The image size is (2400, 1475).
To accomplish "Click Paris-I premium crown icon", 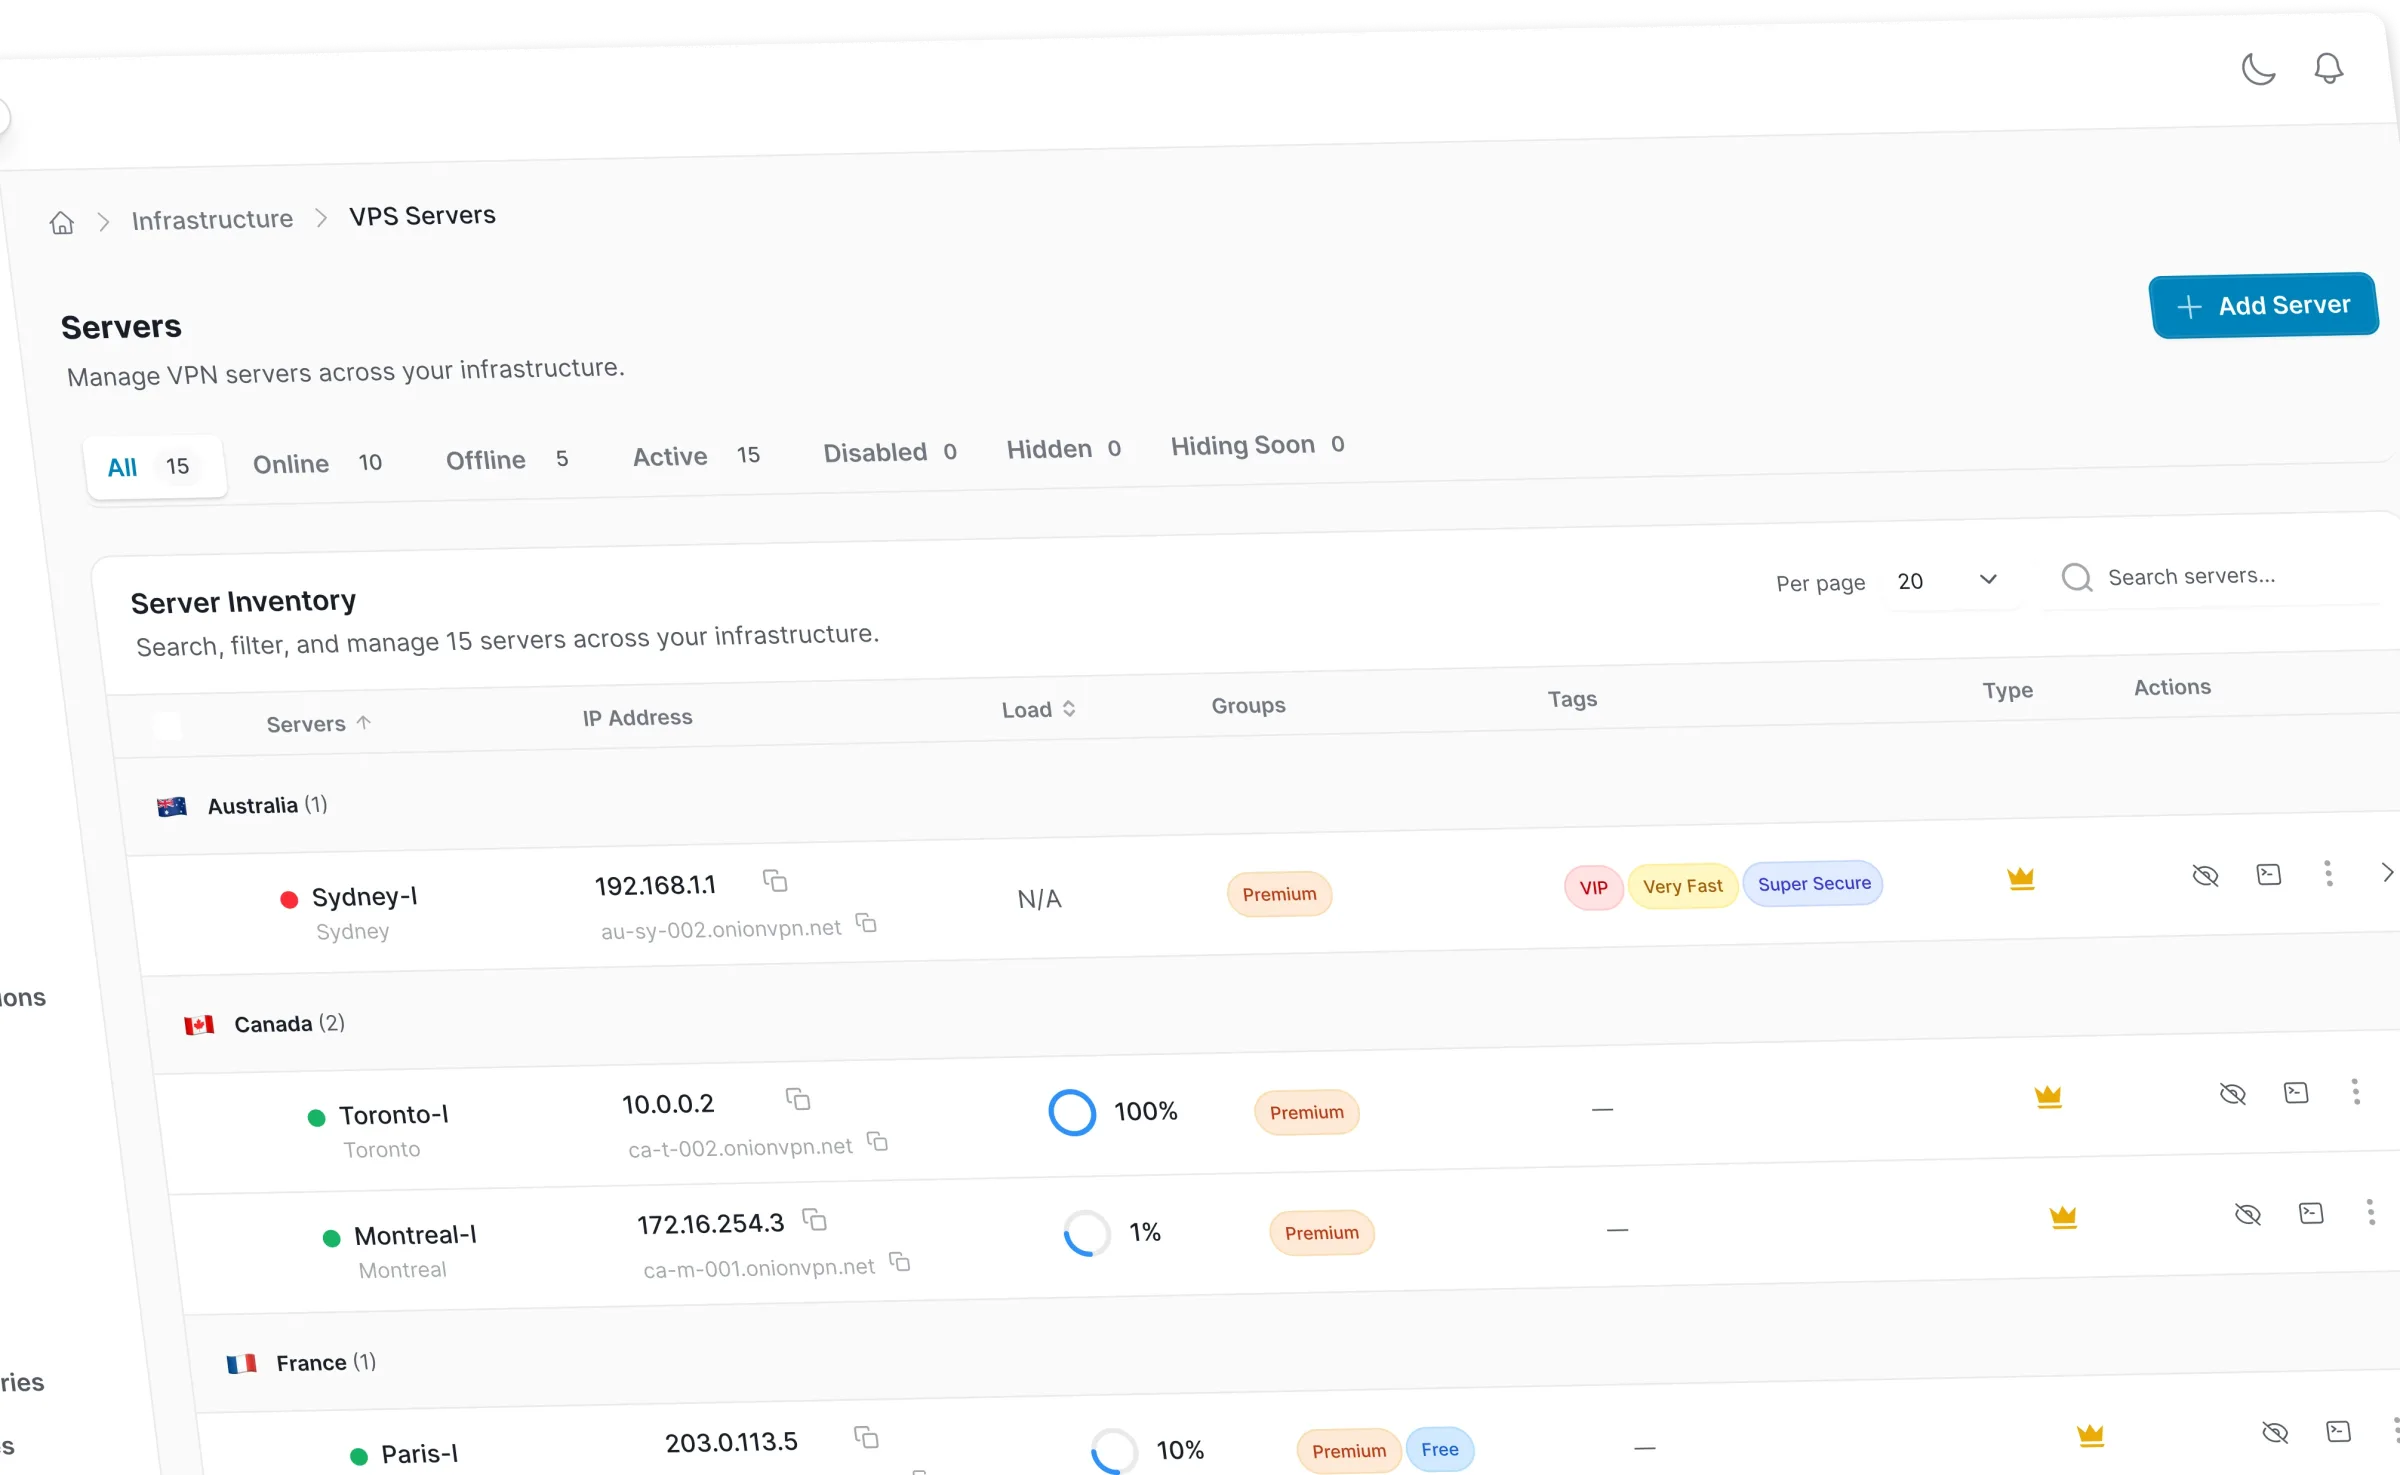I will coord(2090,1436).
